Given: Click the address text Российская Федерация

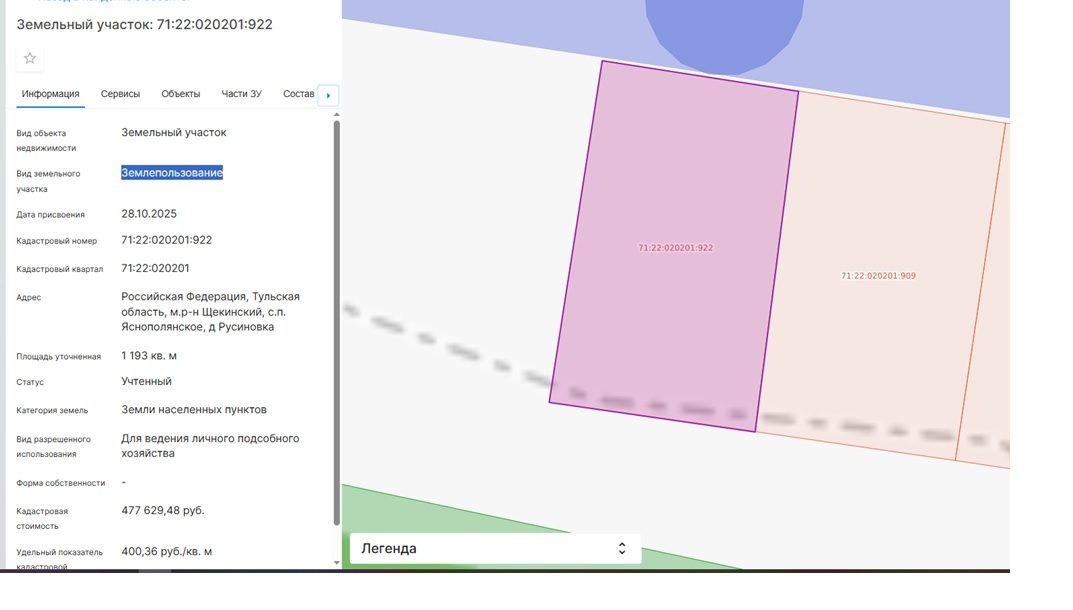Looking at the screenshot, I should point(183,296).
